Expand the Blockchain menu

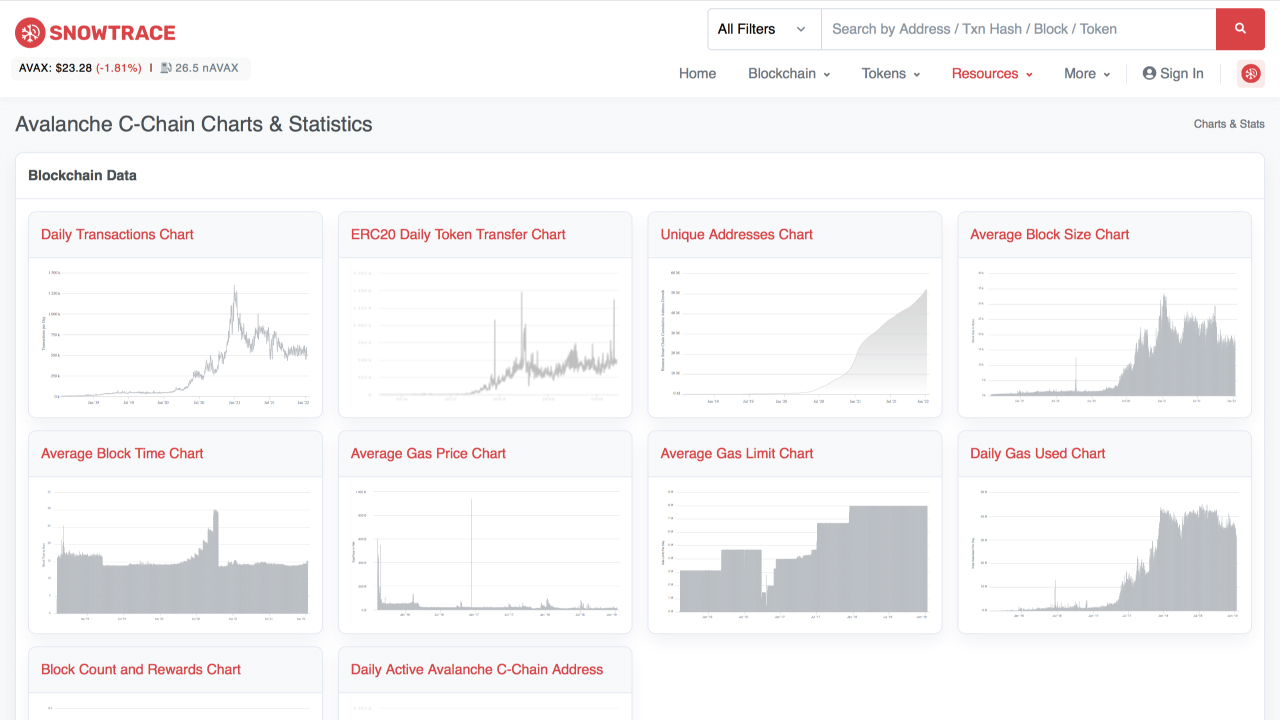click(x=789, y=73)
